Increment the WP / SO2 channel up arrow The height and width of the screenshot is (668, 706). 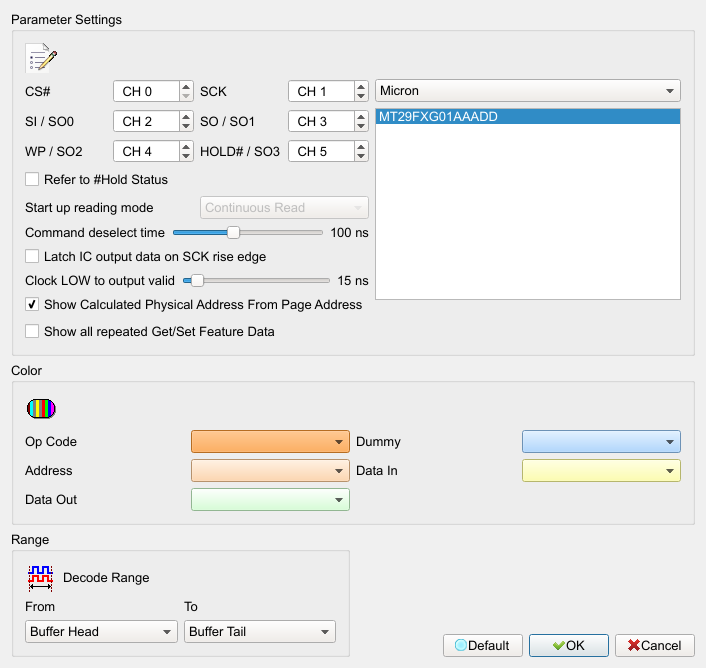(x=186, y=147)
